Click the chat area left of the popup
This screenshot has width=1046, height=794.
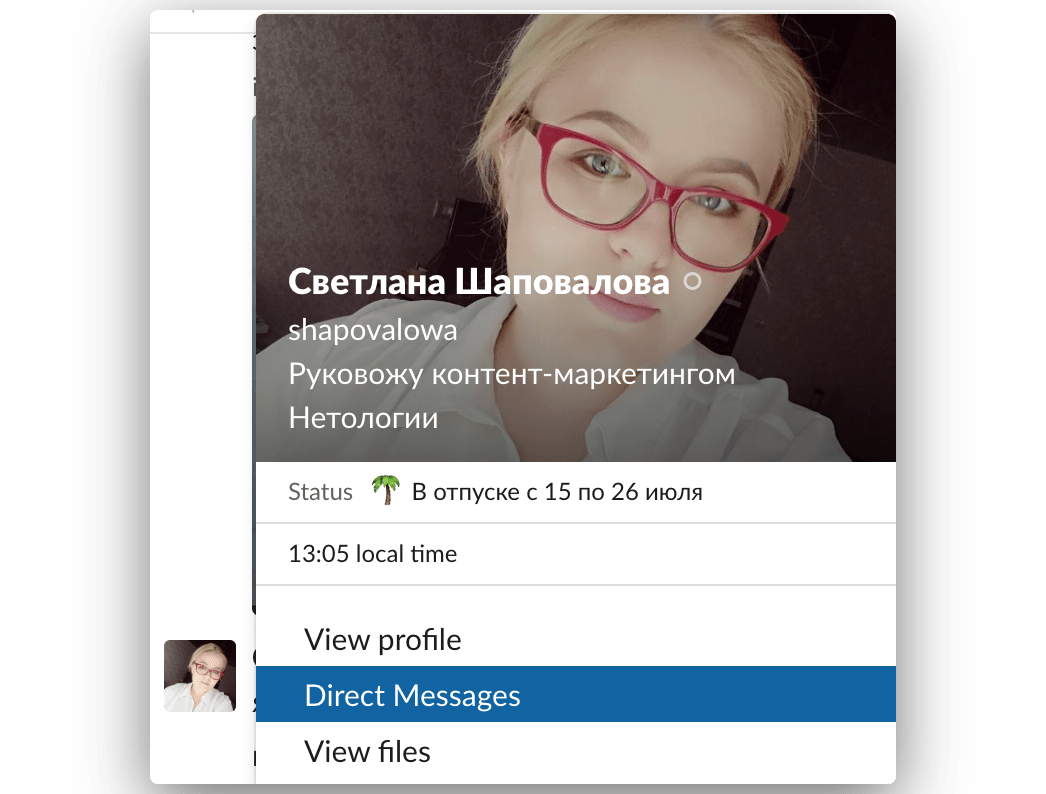click(x=200, y=400)
